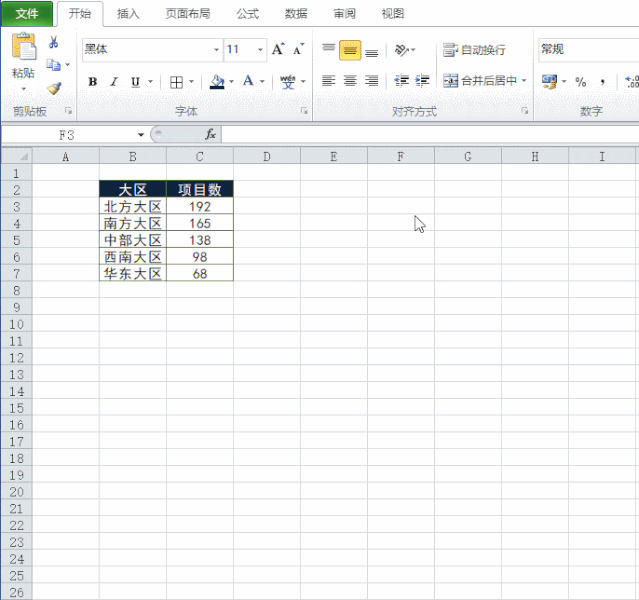
Task: Click into the formula bar
Action: pyautogui.click(x=430, y=135)
